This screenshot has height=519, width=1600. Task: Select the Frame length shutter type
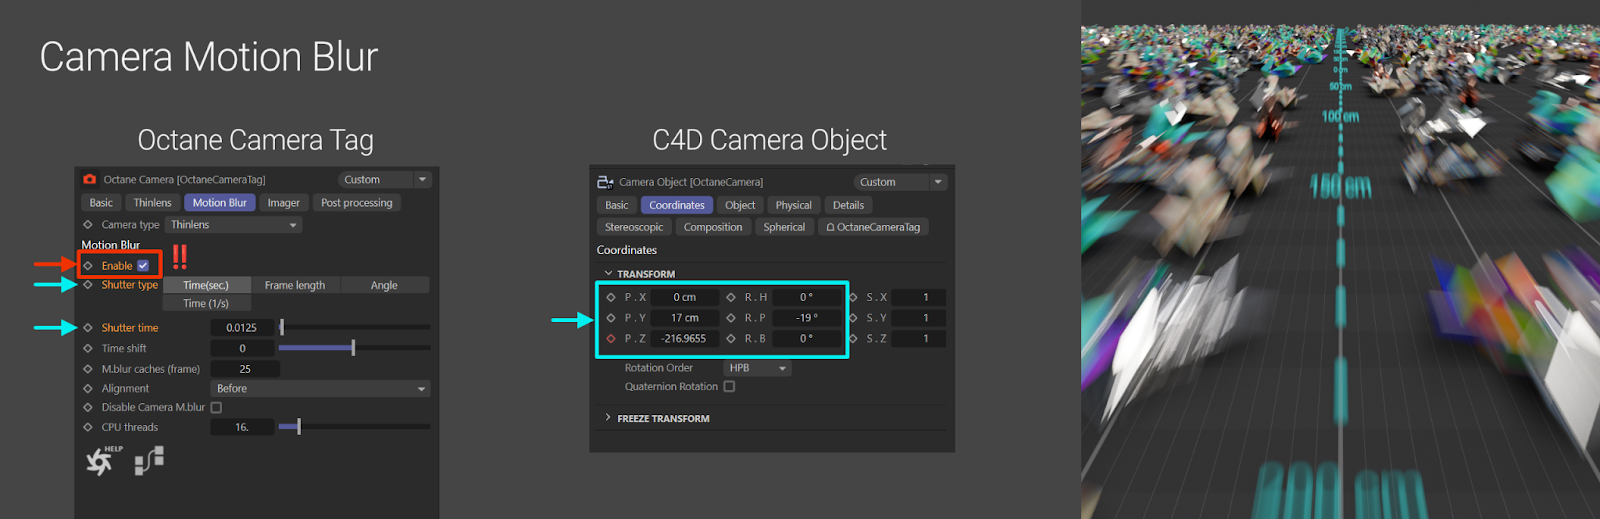pos(295,285)
